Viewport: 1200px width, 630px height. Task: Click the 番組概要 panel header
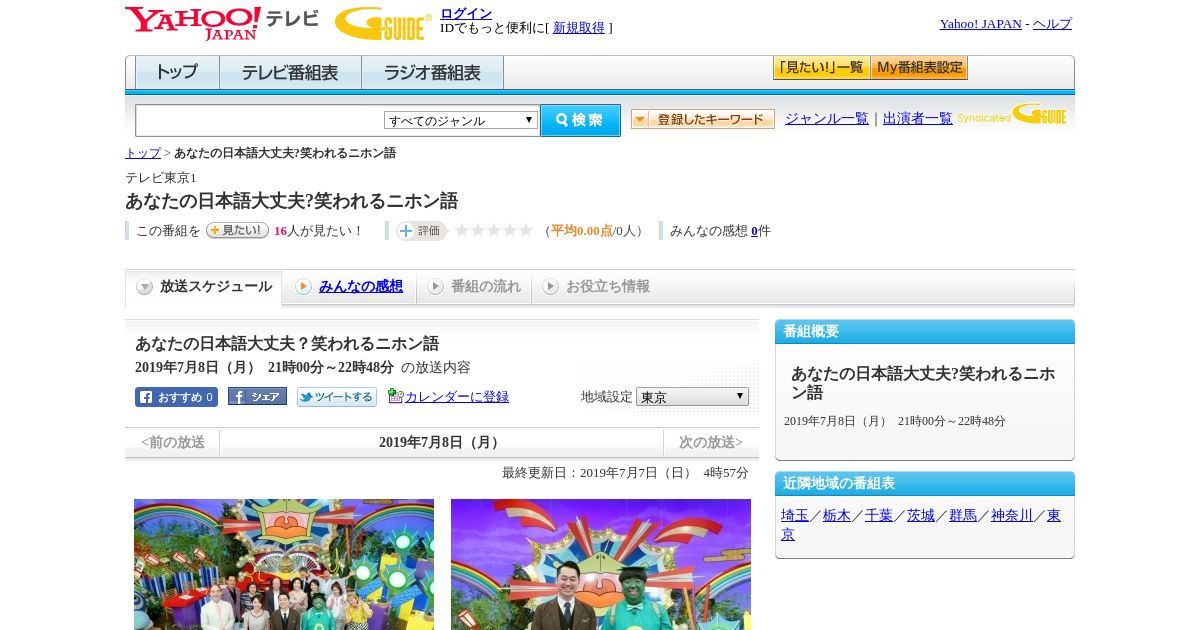[925, 332]
